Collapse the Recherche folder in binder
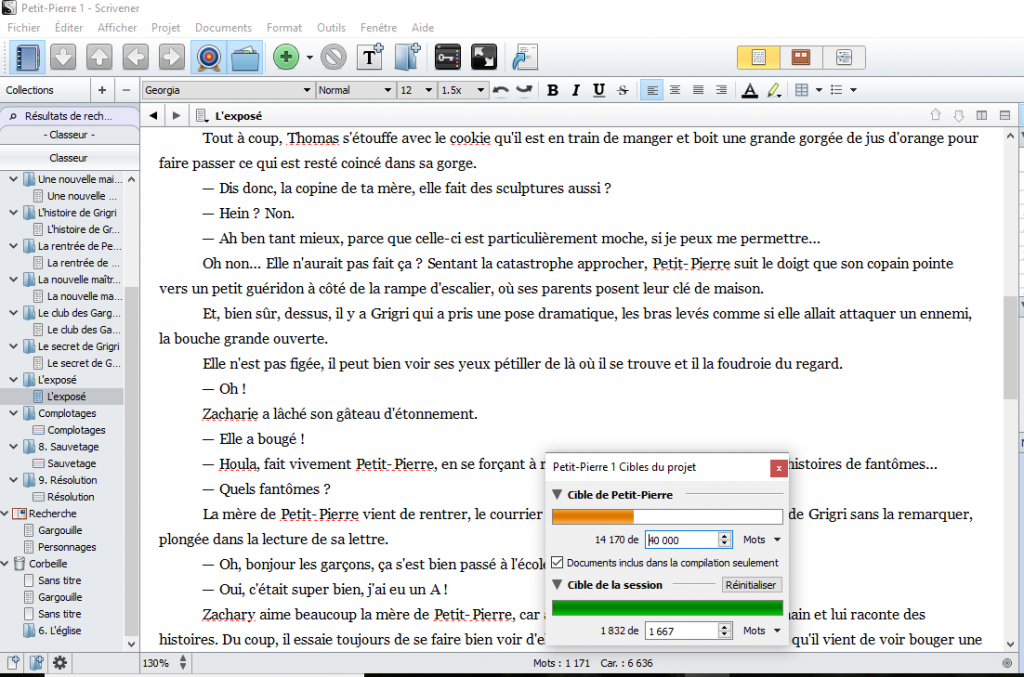Image resolution: width=1024 pixels, height=677 pixels. pos(5,513)
